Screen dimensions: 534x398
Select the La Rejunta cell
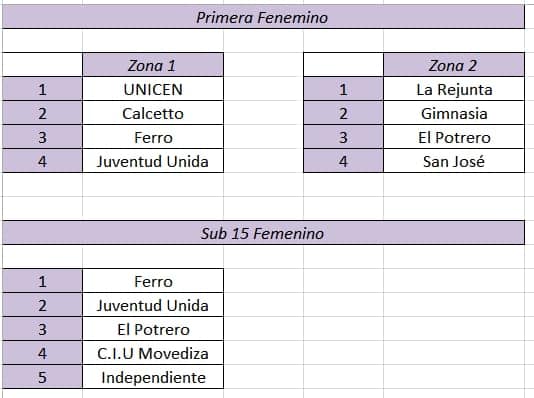pos(454,89)
